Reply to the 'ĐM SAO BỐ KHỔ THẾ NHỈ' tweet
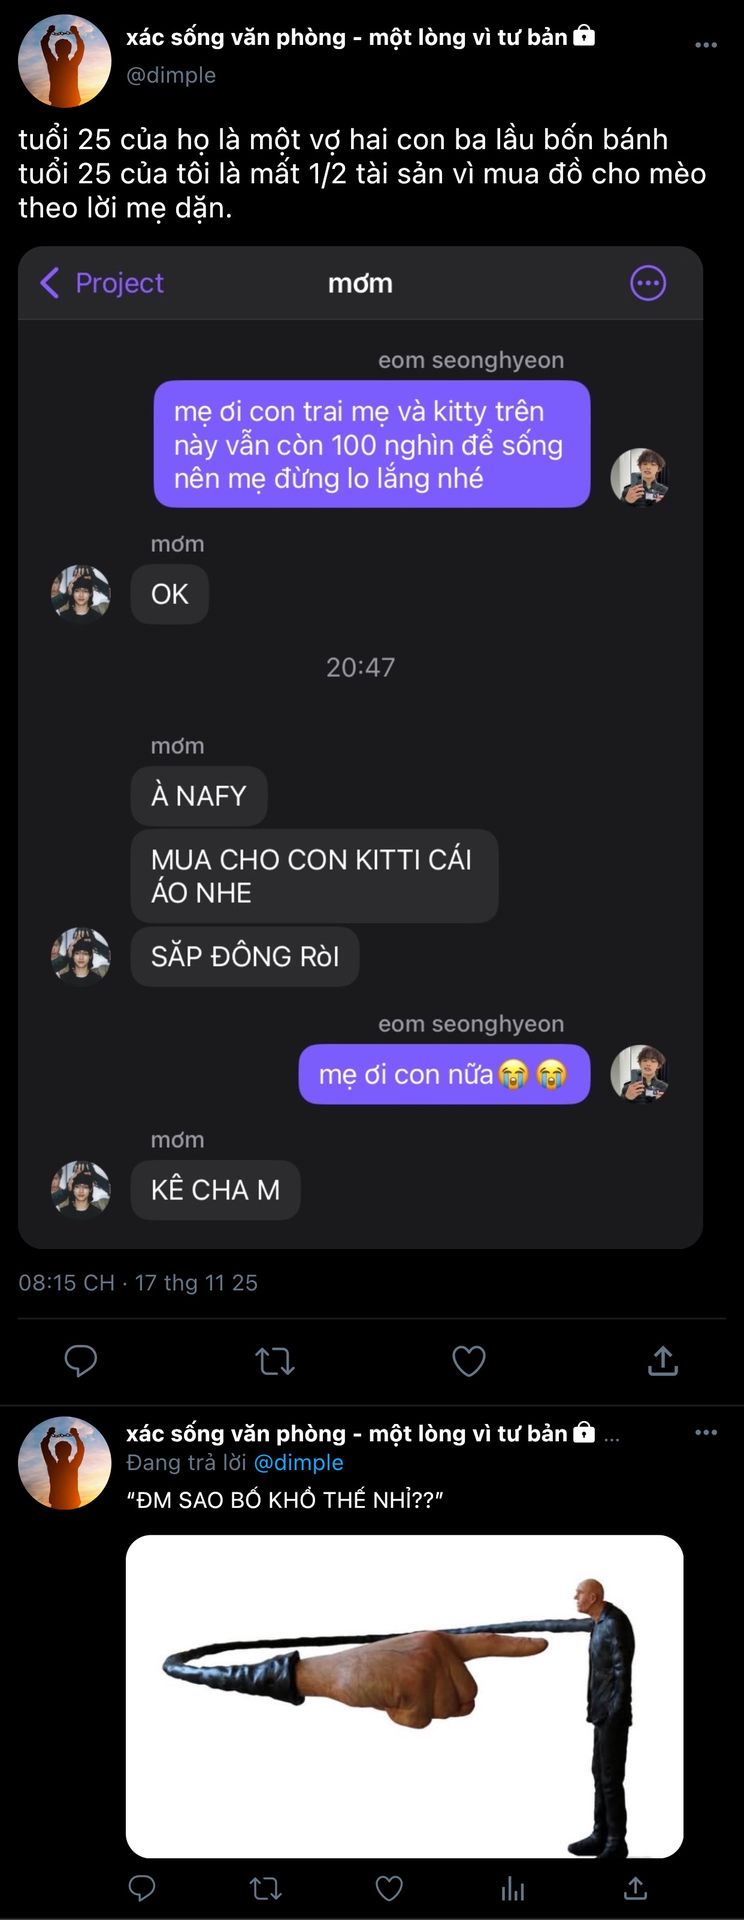The width and height of the screenshot is (744, 1920). (142, 1887)
